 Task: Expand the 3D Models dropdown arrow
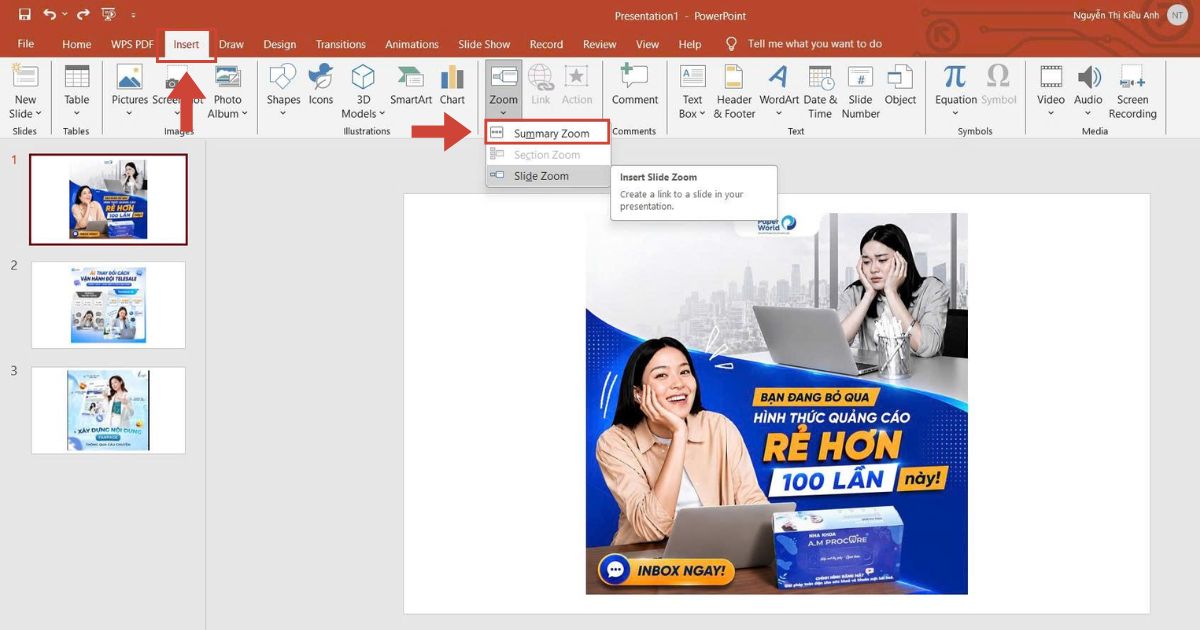click(x=381, y=114)
